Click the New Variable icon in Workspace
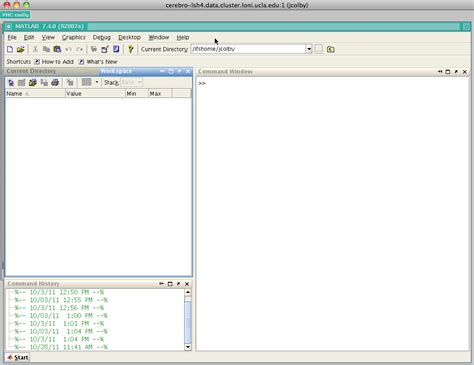The width and height of the screenshot is (474, 365). coord(11,82)
